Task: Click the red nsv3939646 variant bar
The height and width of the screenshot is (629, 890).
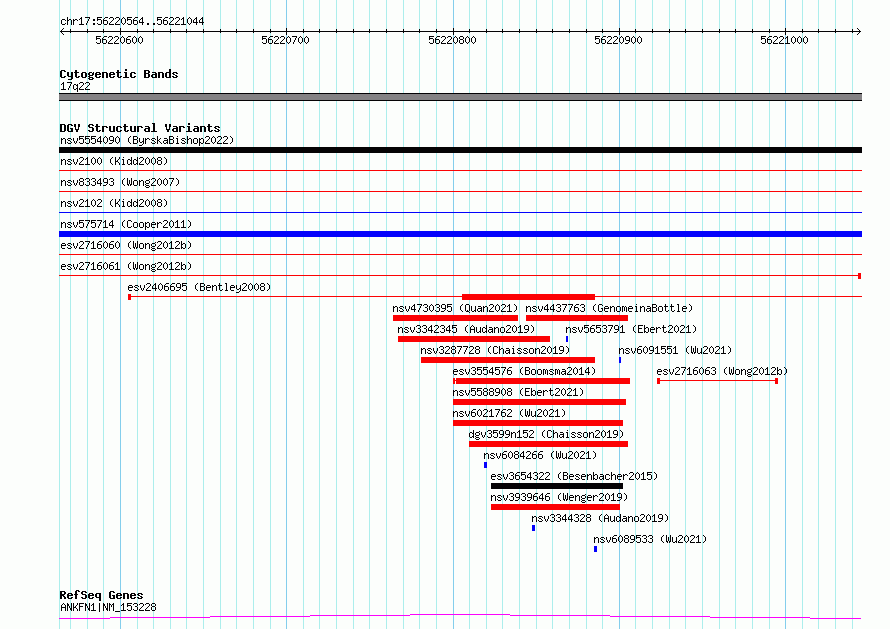Action: click(x=556, y=507)
